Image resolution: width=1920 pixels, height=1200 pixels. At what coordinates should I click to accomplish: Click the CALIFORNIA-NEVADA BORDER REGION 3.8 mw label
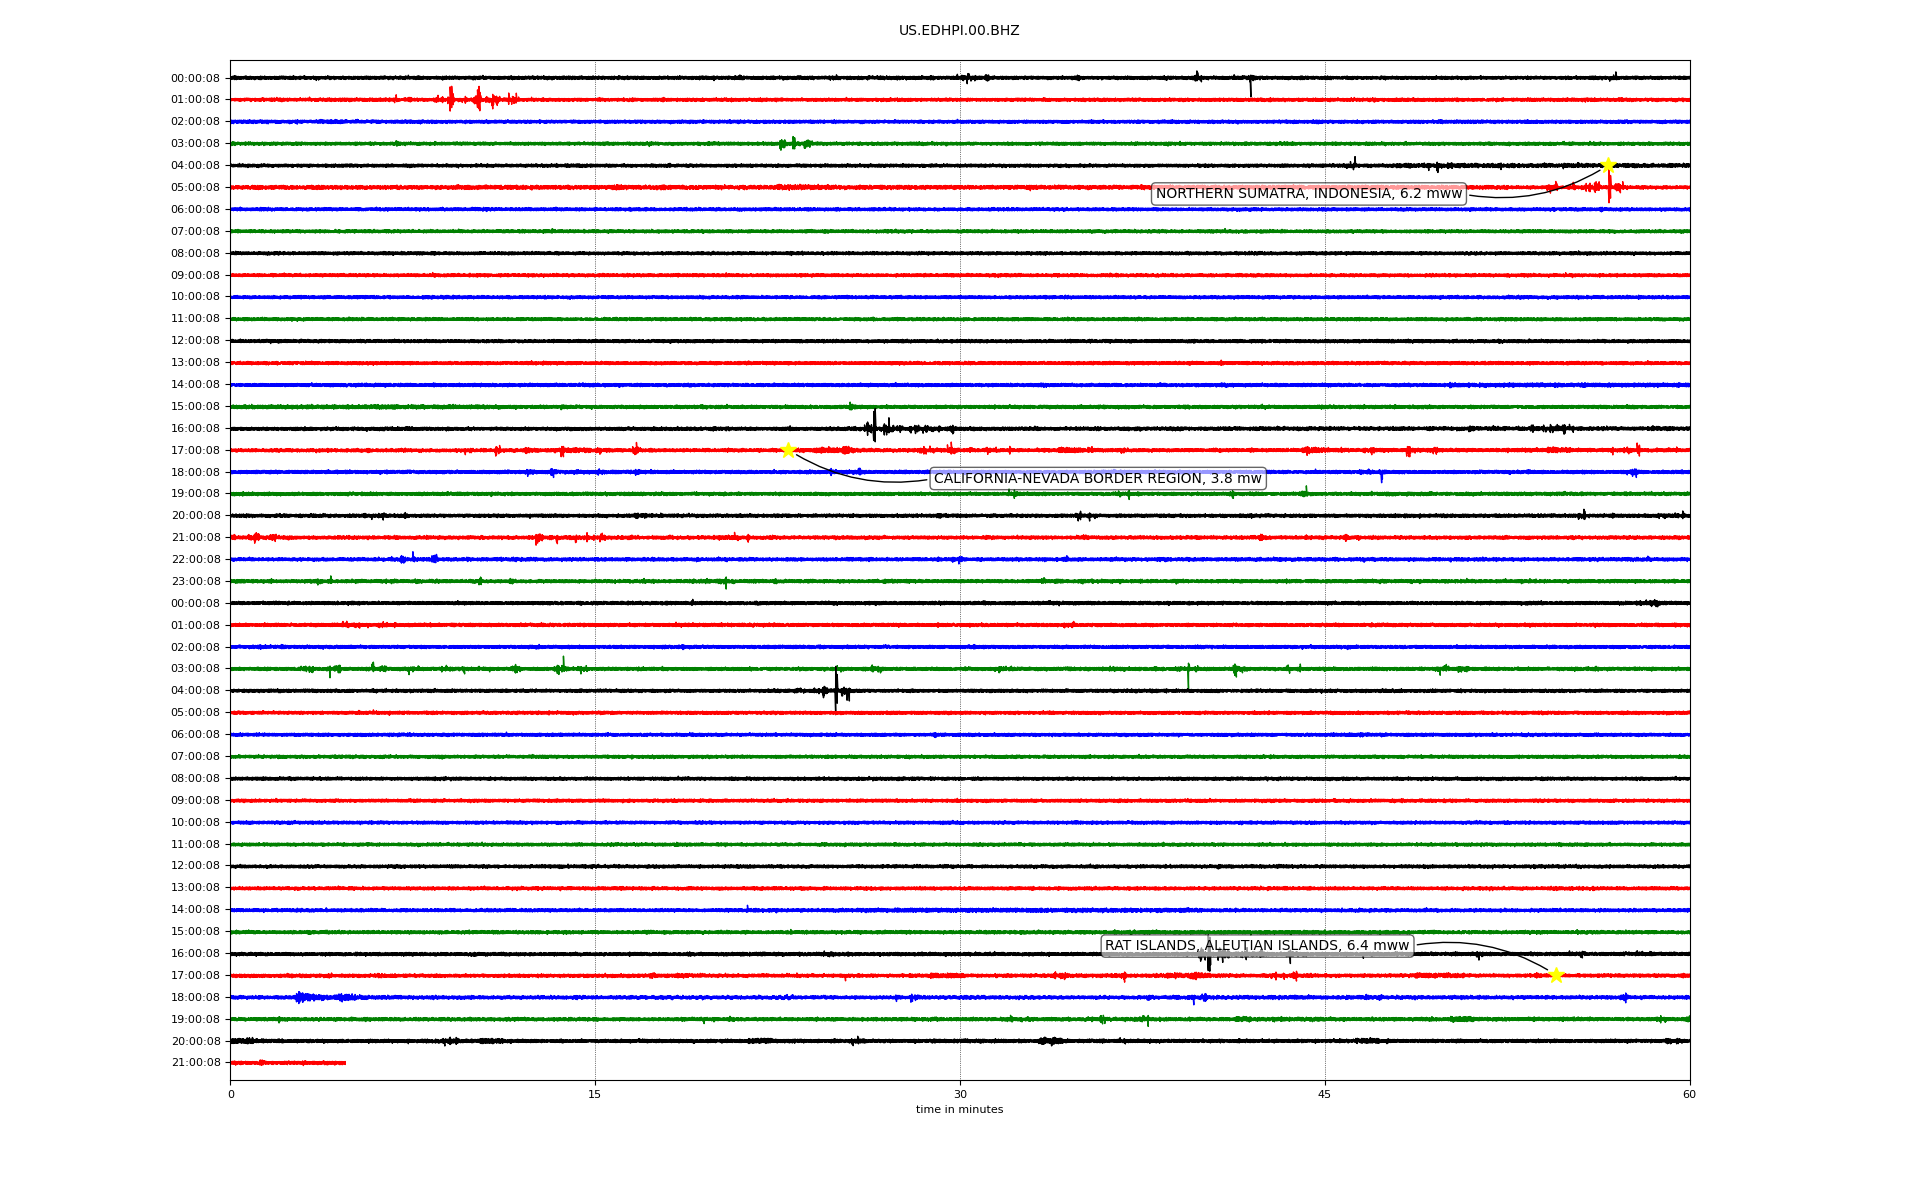coord(1097,479)
